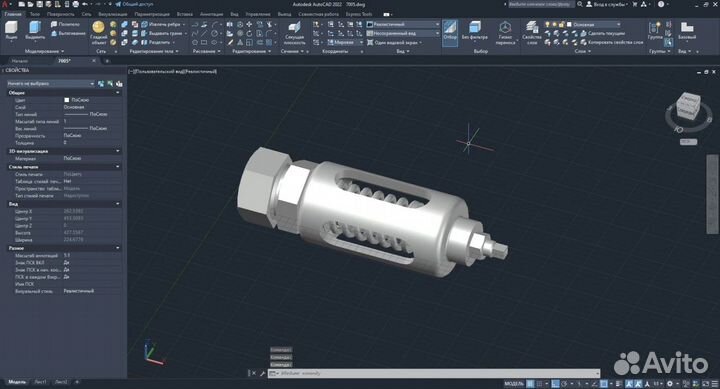Open the viewport configuration (Один видовой экран) dropdown
This screenshot has width=720, height=389.
(395, 42)
